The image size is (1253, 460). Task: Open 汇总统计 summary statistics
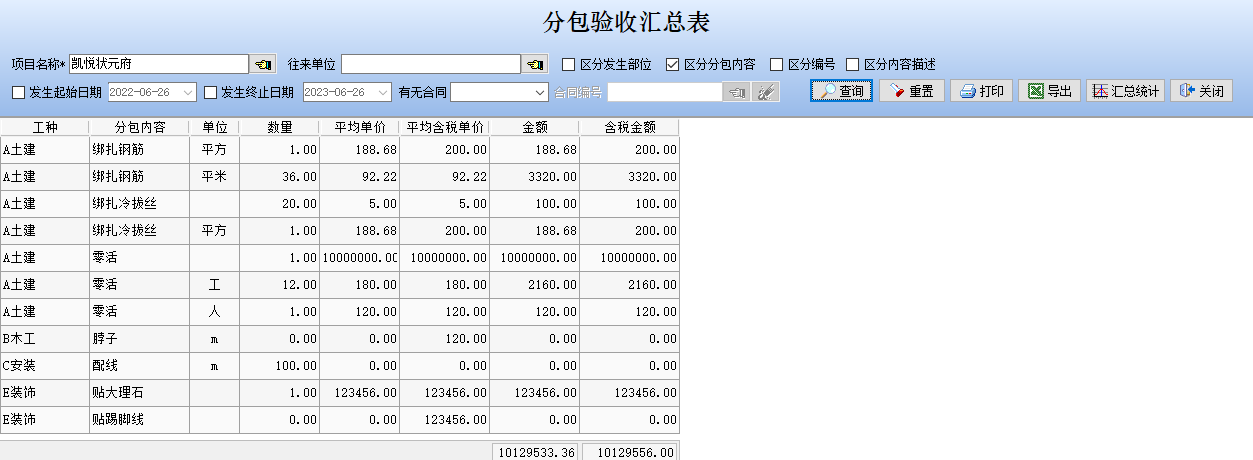coord(1125,91)
